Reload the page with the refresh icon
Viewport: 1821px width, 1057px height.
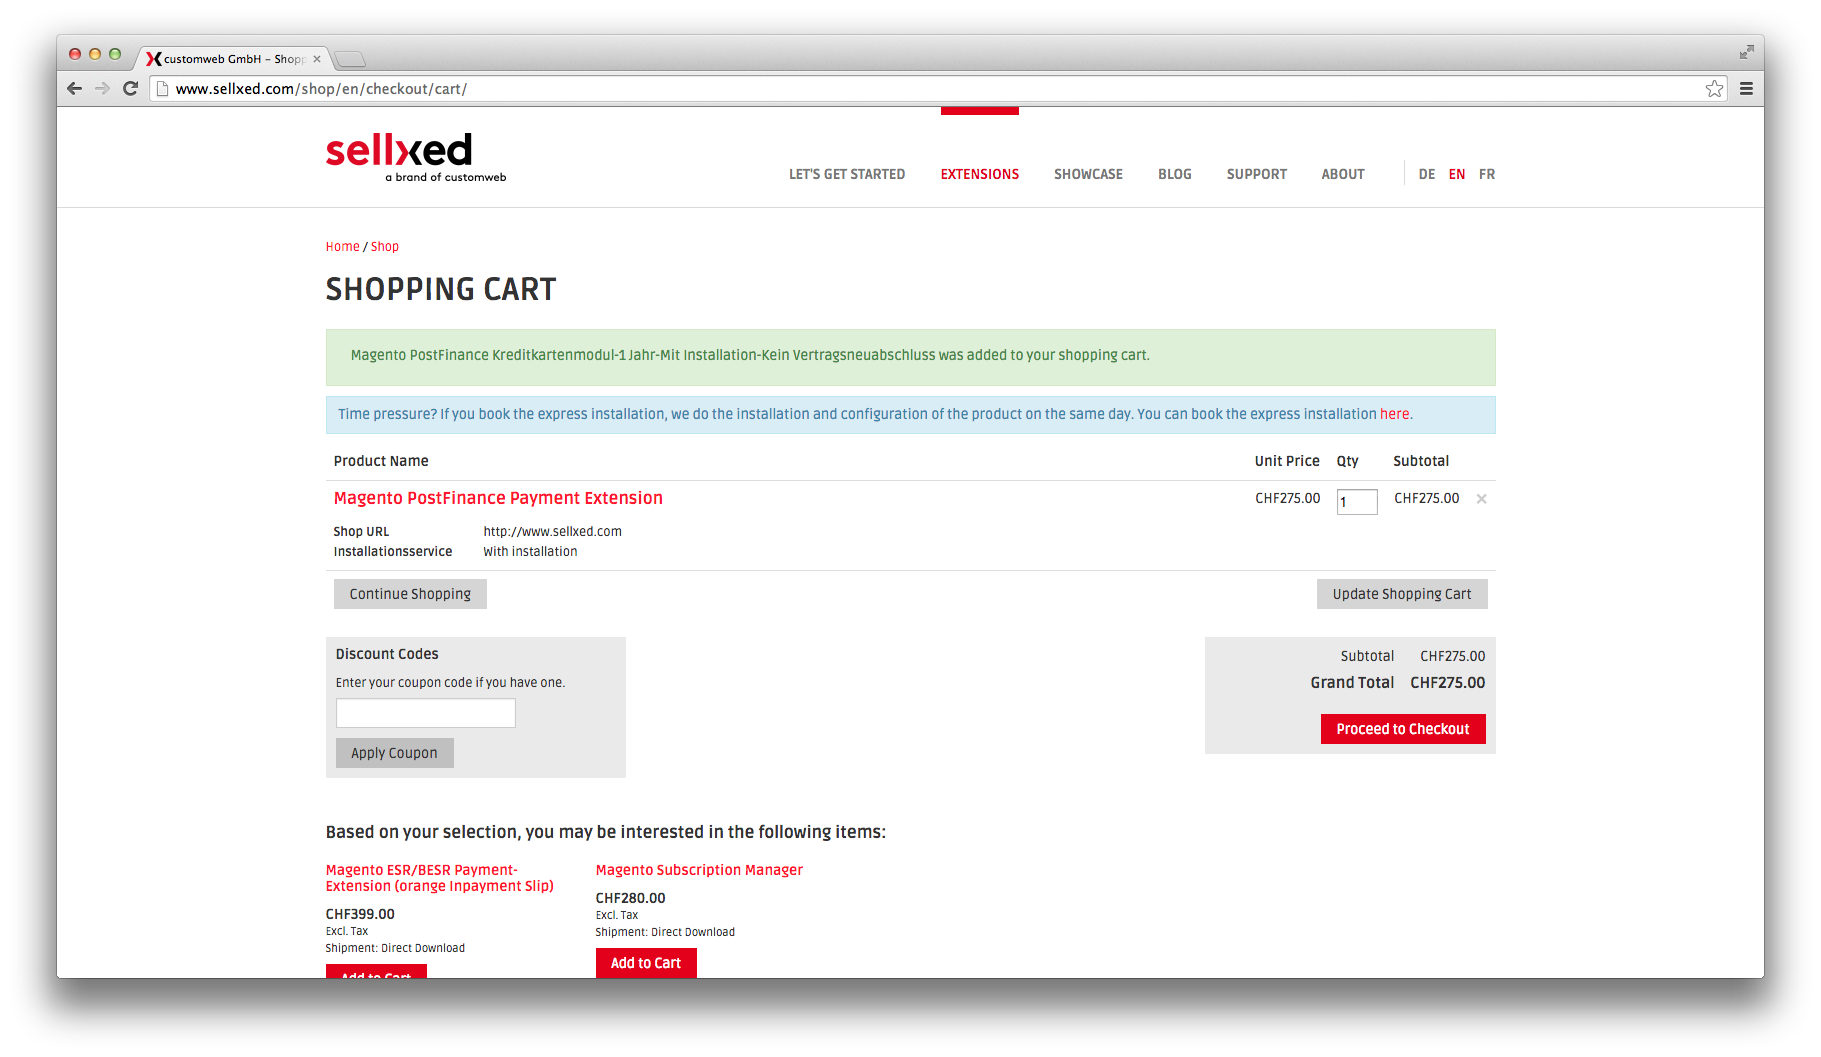point(130,88)
